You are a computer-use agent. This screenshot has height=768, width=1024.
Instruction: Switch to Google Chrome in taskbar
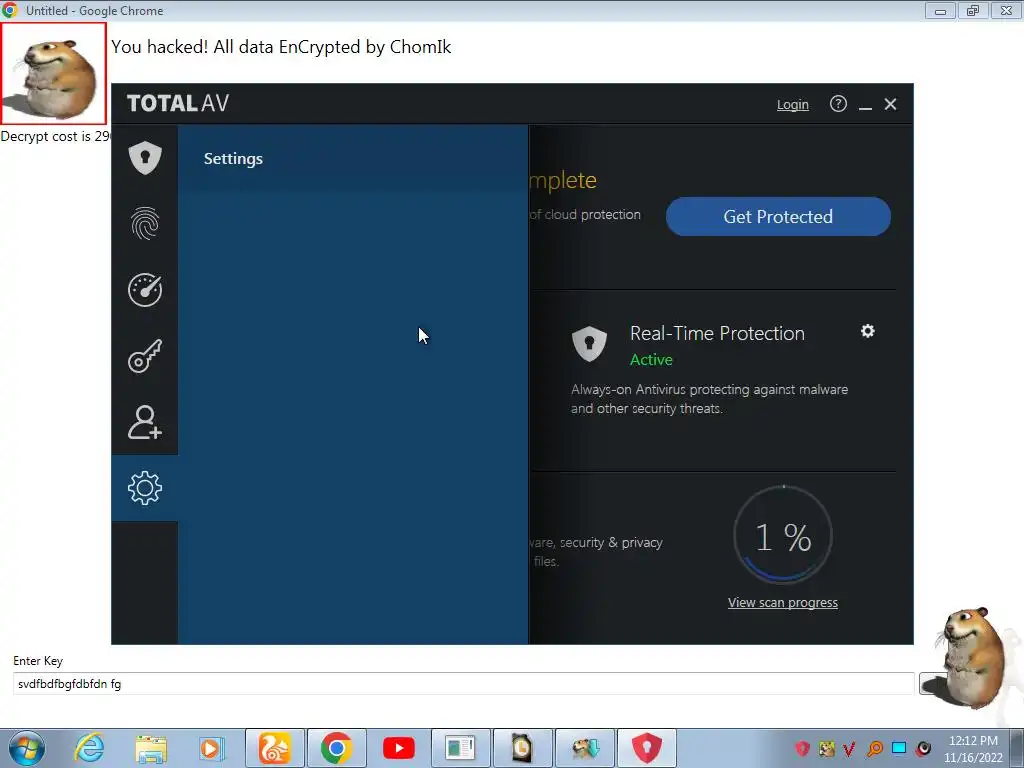click(x=336, y=748)
